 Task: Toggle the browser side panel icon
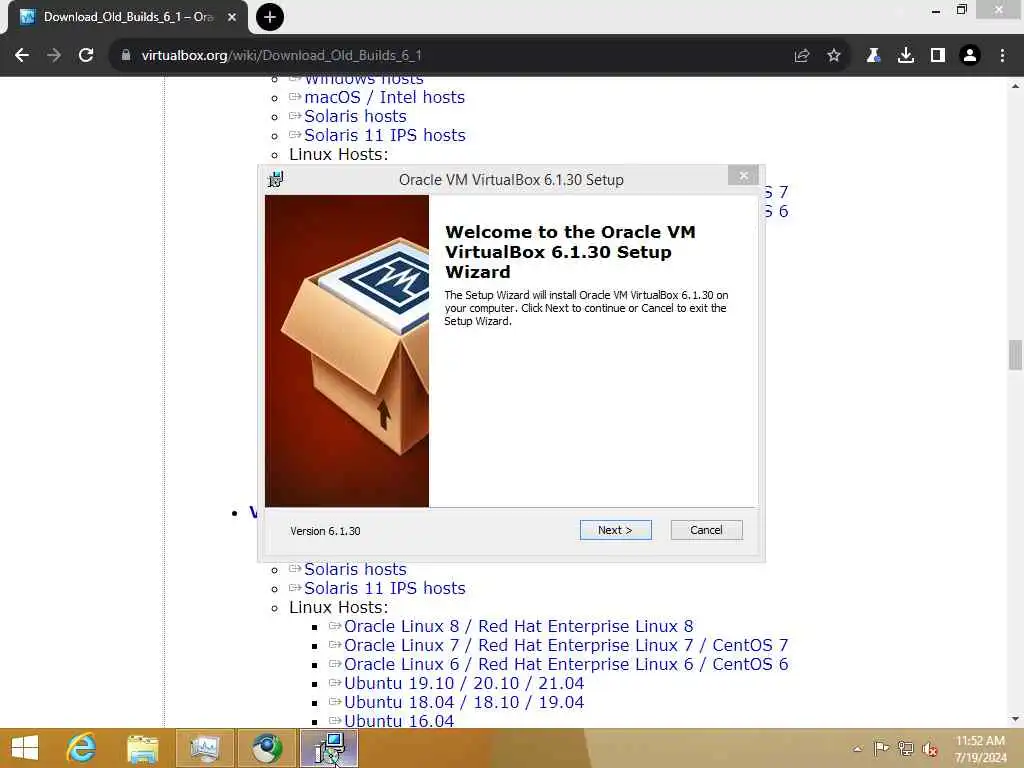tap(938, 56)
